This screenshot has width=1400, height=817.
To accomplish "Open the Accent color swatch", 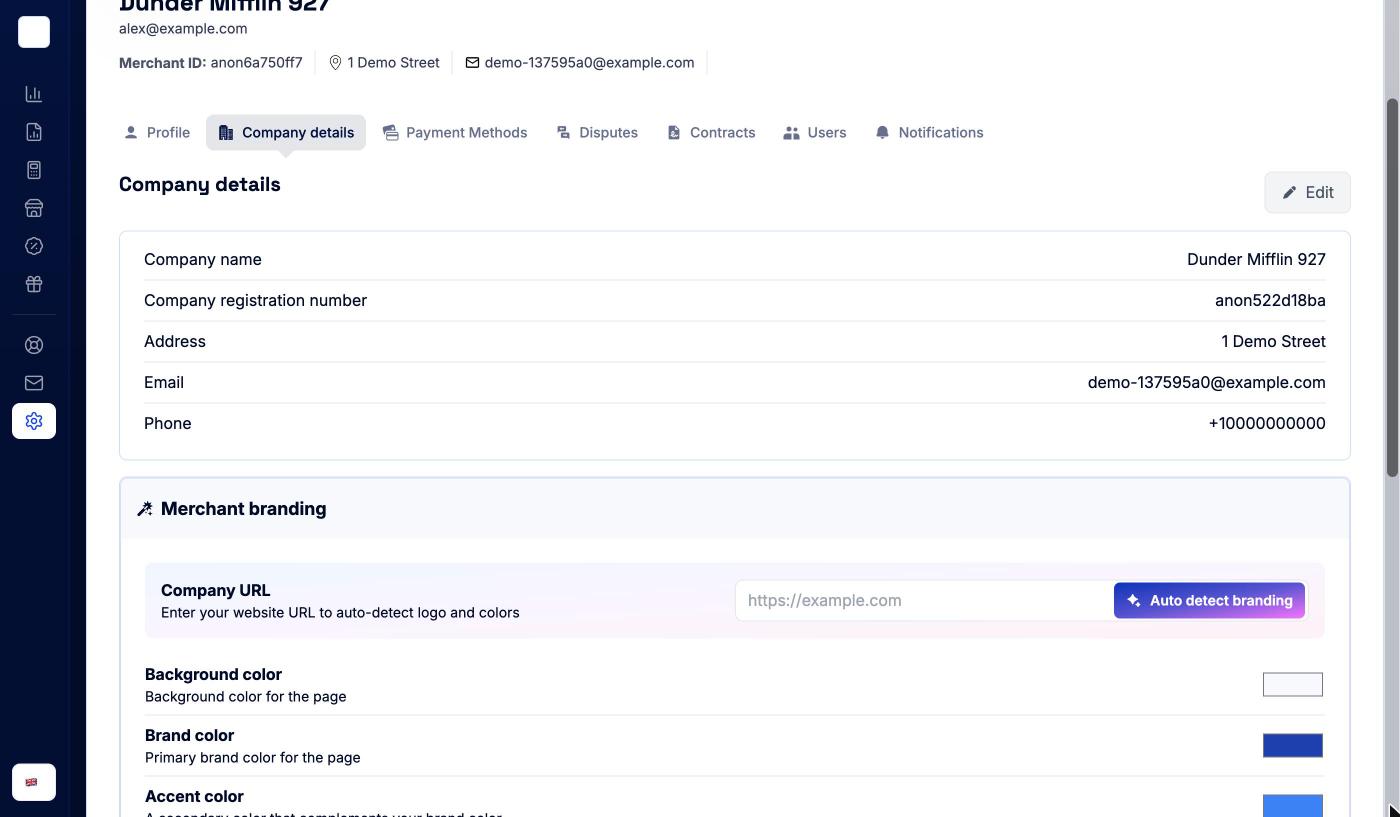I will click(x=1293, y=805).
